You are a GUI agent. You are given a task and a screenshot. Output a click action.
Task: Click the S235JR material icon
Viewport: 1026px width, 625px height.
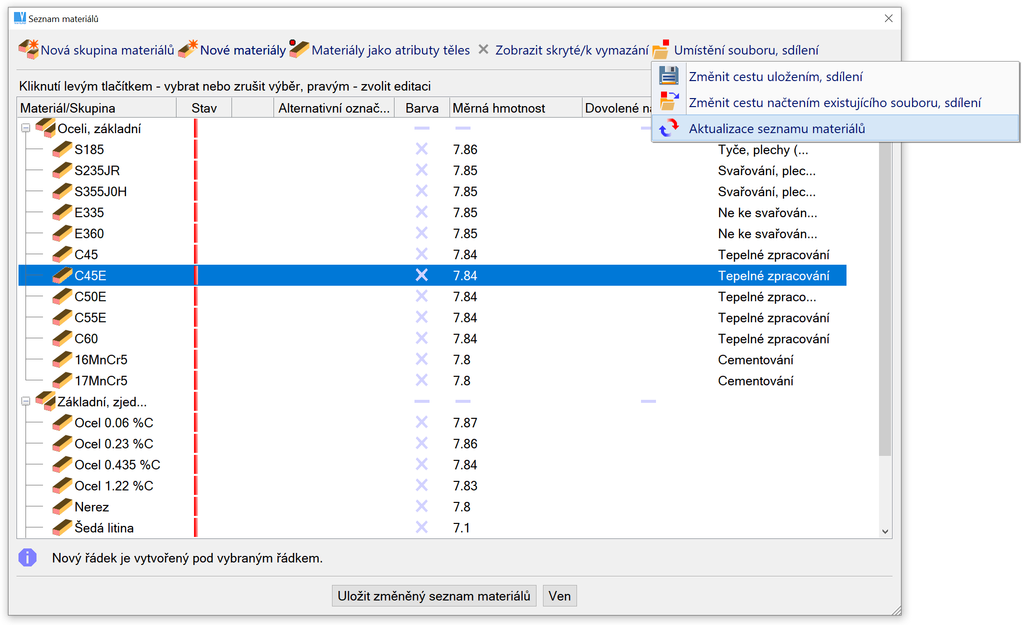coord(62,171)
